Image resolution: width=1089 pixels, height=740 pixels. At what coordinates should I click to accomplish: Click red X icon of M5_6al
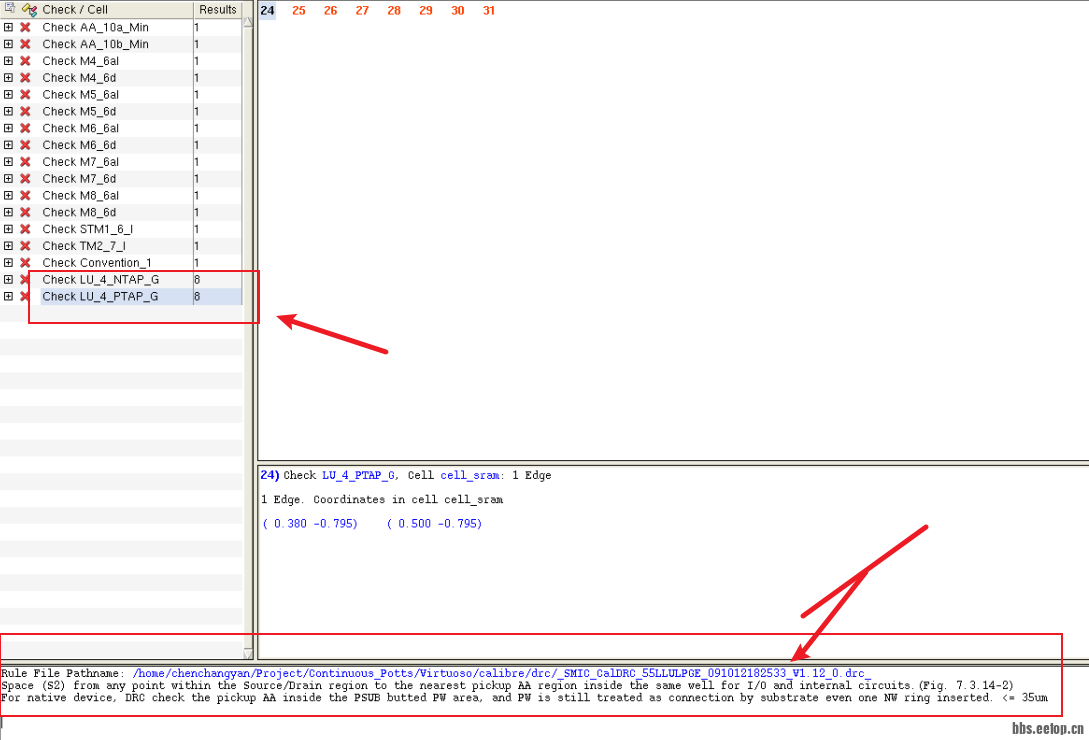[x=25, y=94]
